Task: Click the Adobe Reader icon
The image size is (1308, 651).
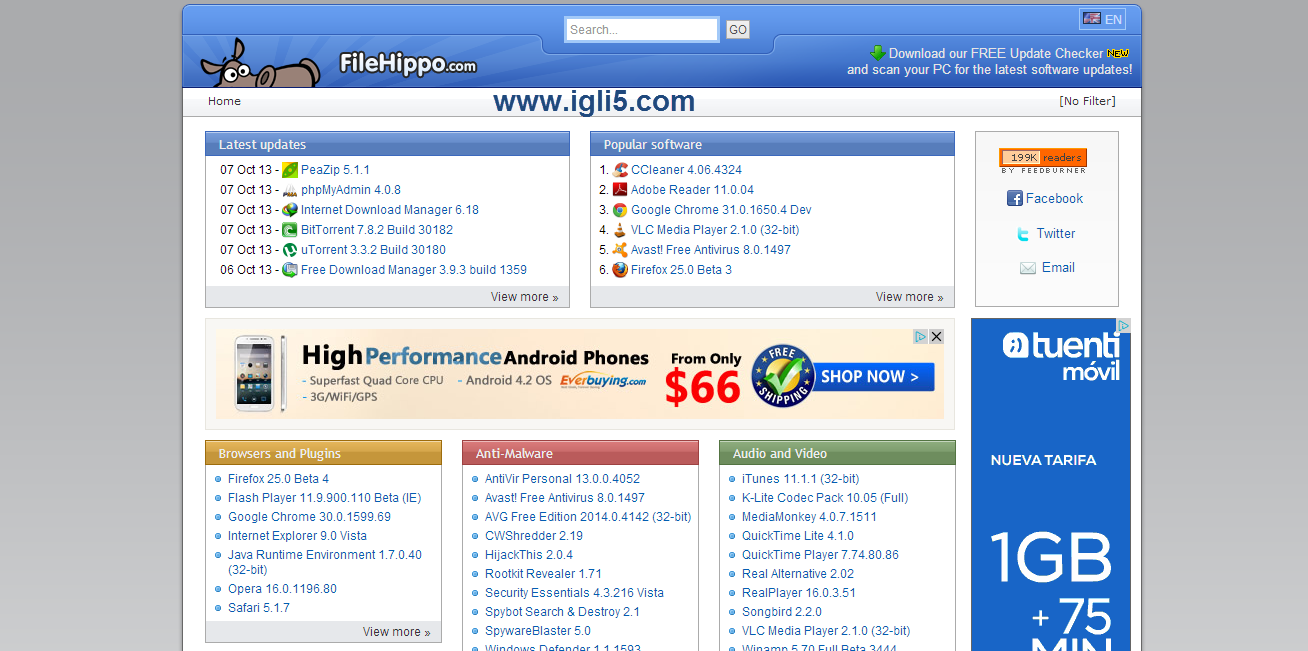Action: point(620,190)
